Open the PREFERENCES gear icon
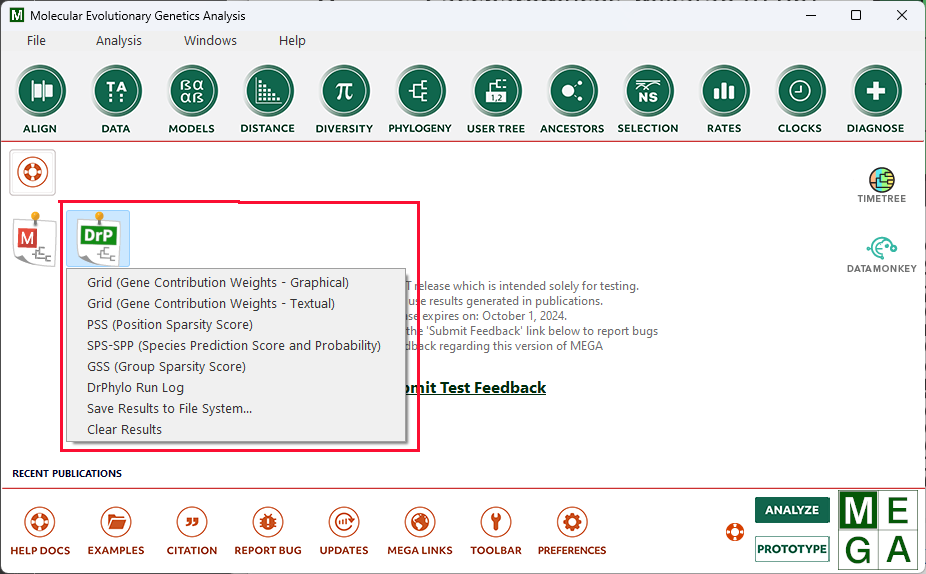 point(571,523)
